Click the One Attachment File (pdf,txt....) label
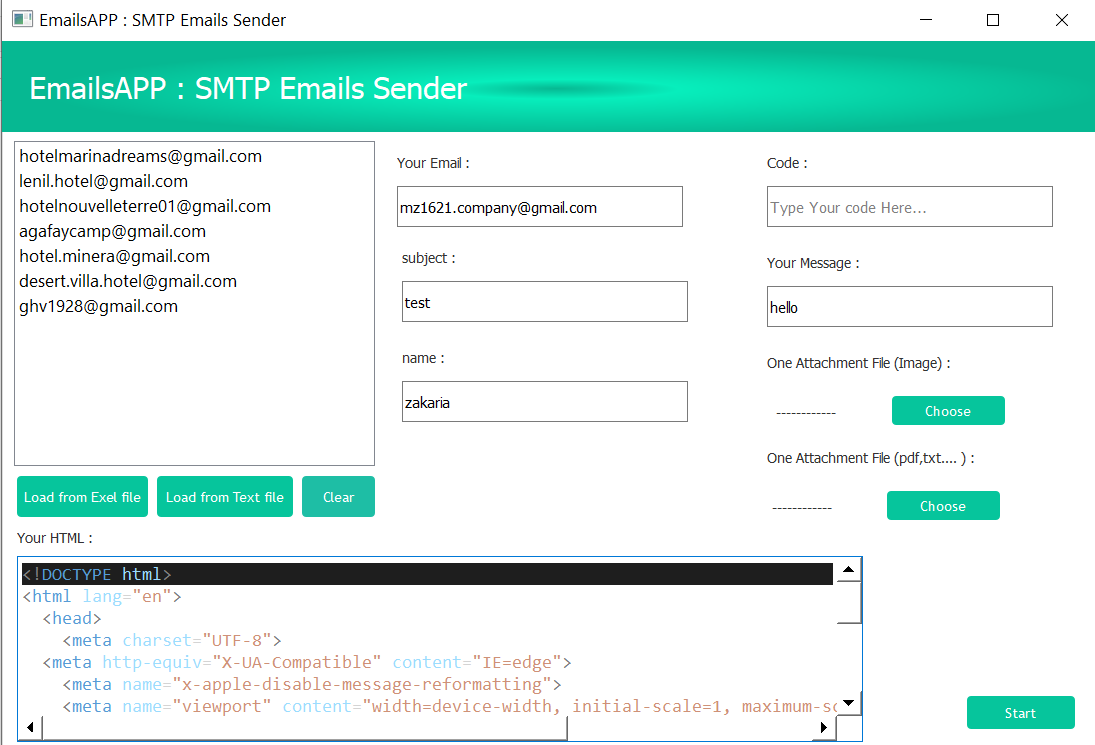Image resolution: width=1095 pixels, height=745 pixels. 870,458
